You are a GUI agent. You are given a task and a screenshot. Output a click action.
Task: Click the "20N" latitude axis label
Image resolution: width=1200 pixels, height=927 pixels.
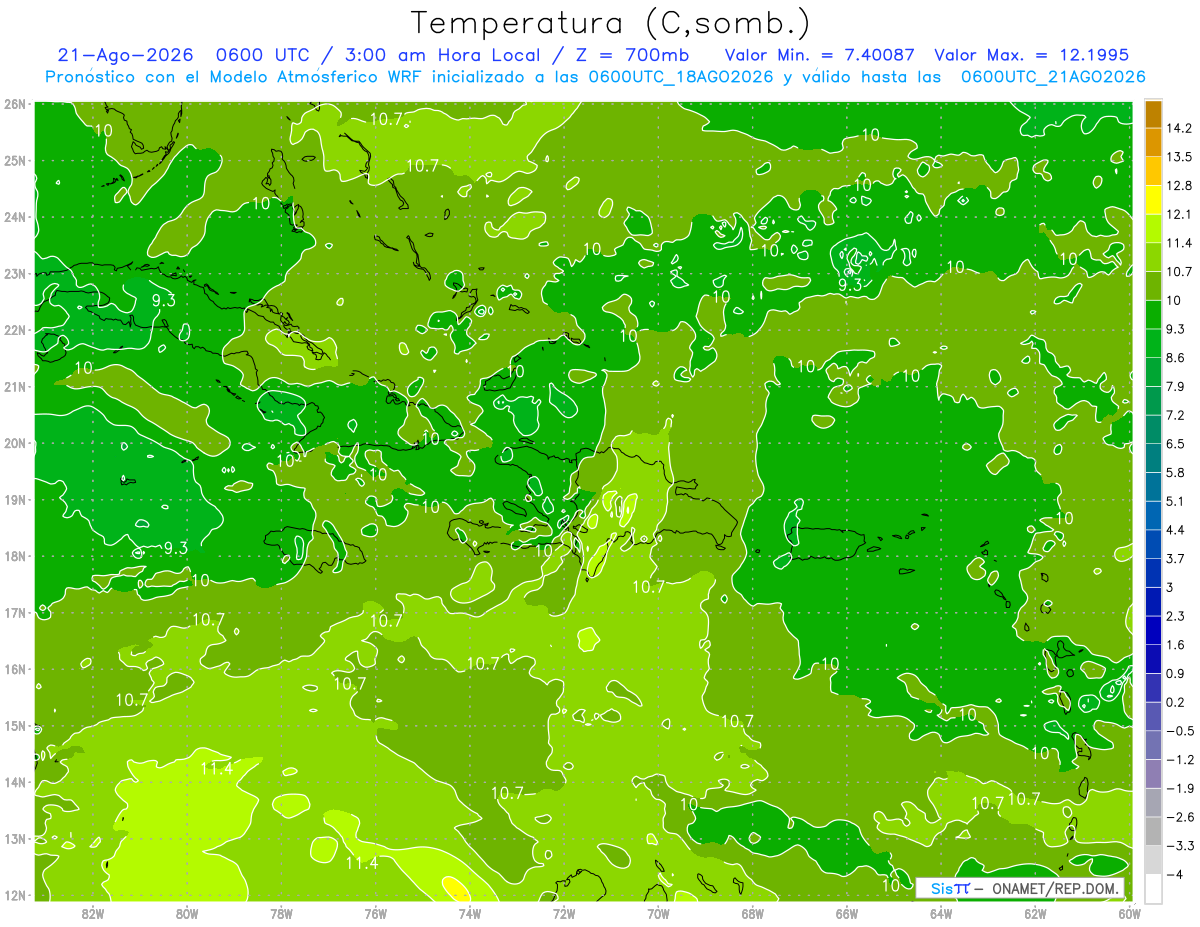coord(14,443)
